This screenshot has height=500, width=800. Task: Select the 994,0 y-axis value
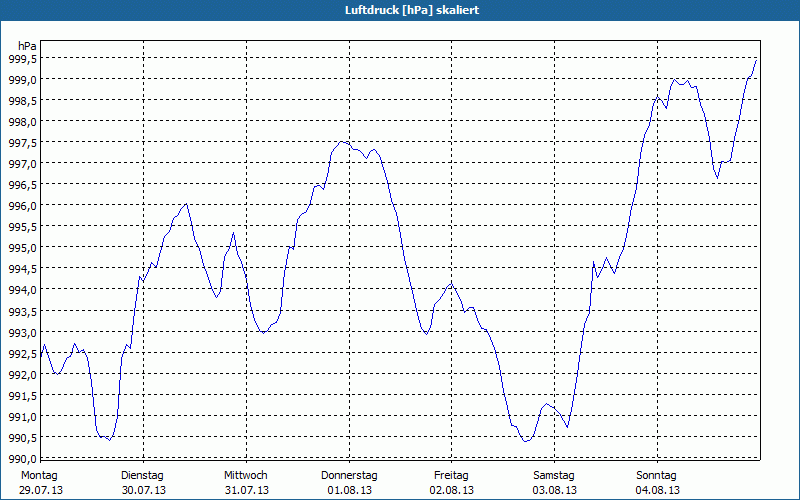pyautogui.click(x=22, y=290)
